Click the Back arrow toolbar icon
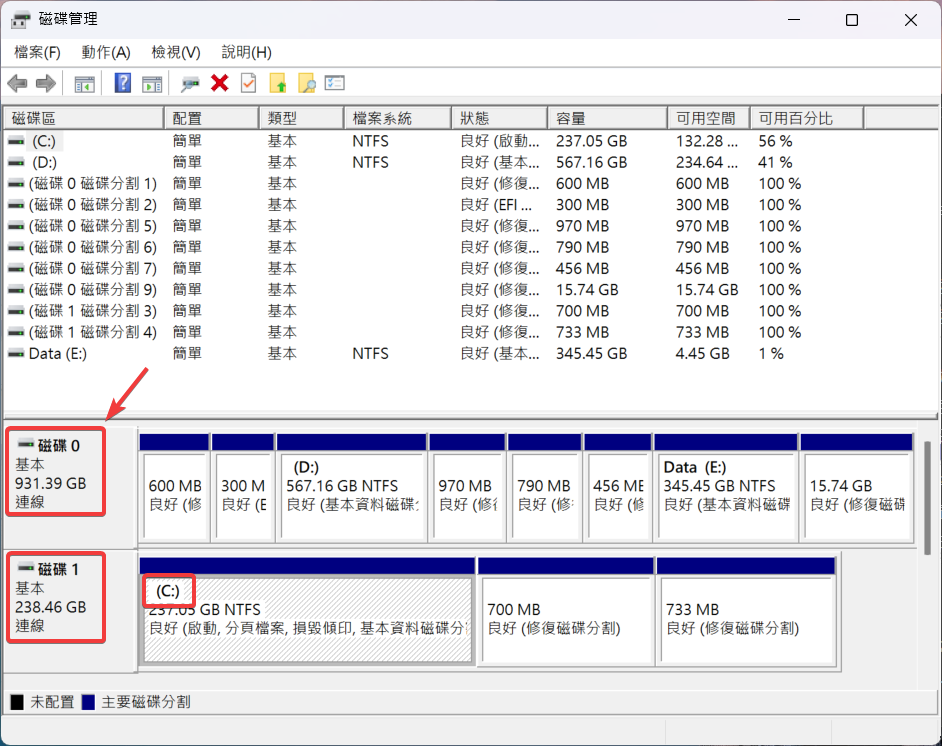 tap(17, 83)
